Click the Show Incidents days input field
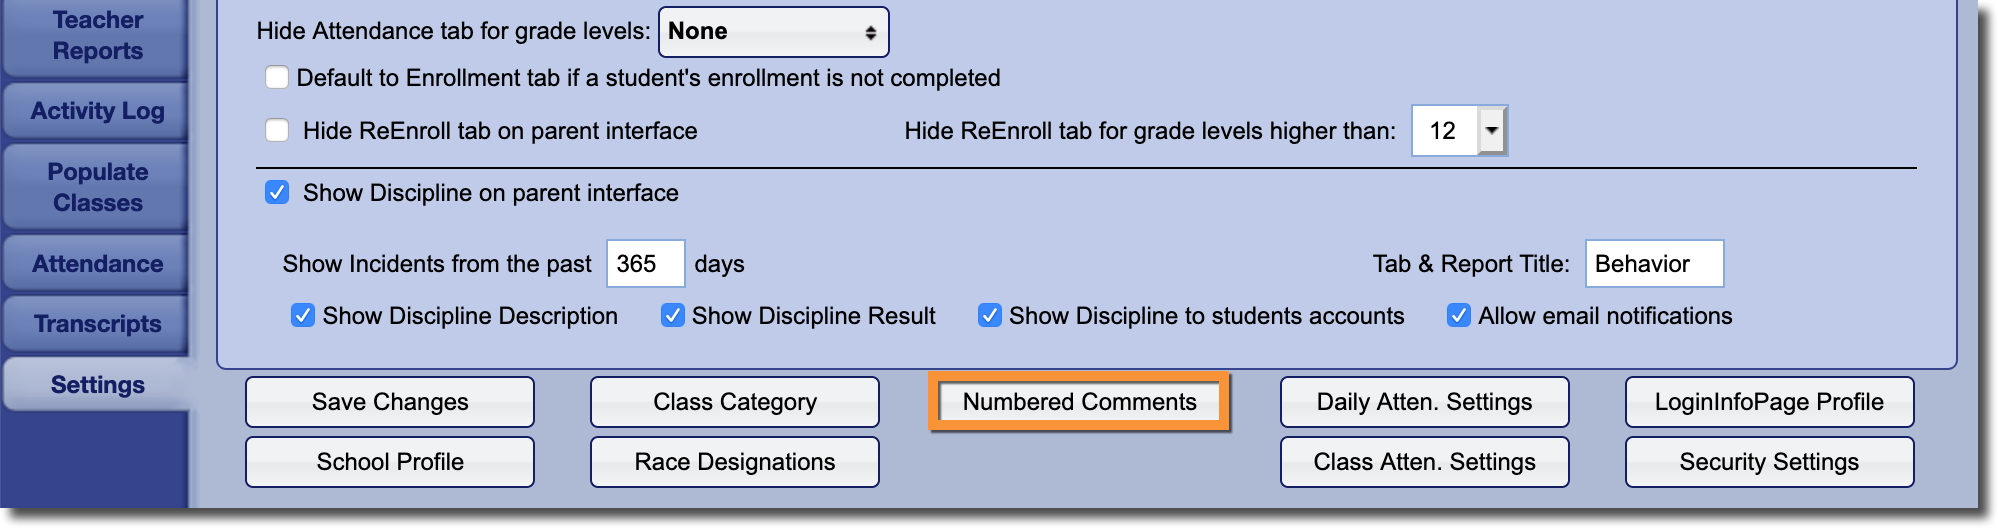1998x528 pixels. coord(645,264)
